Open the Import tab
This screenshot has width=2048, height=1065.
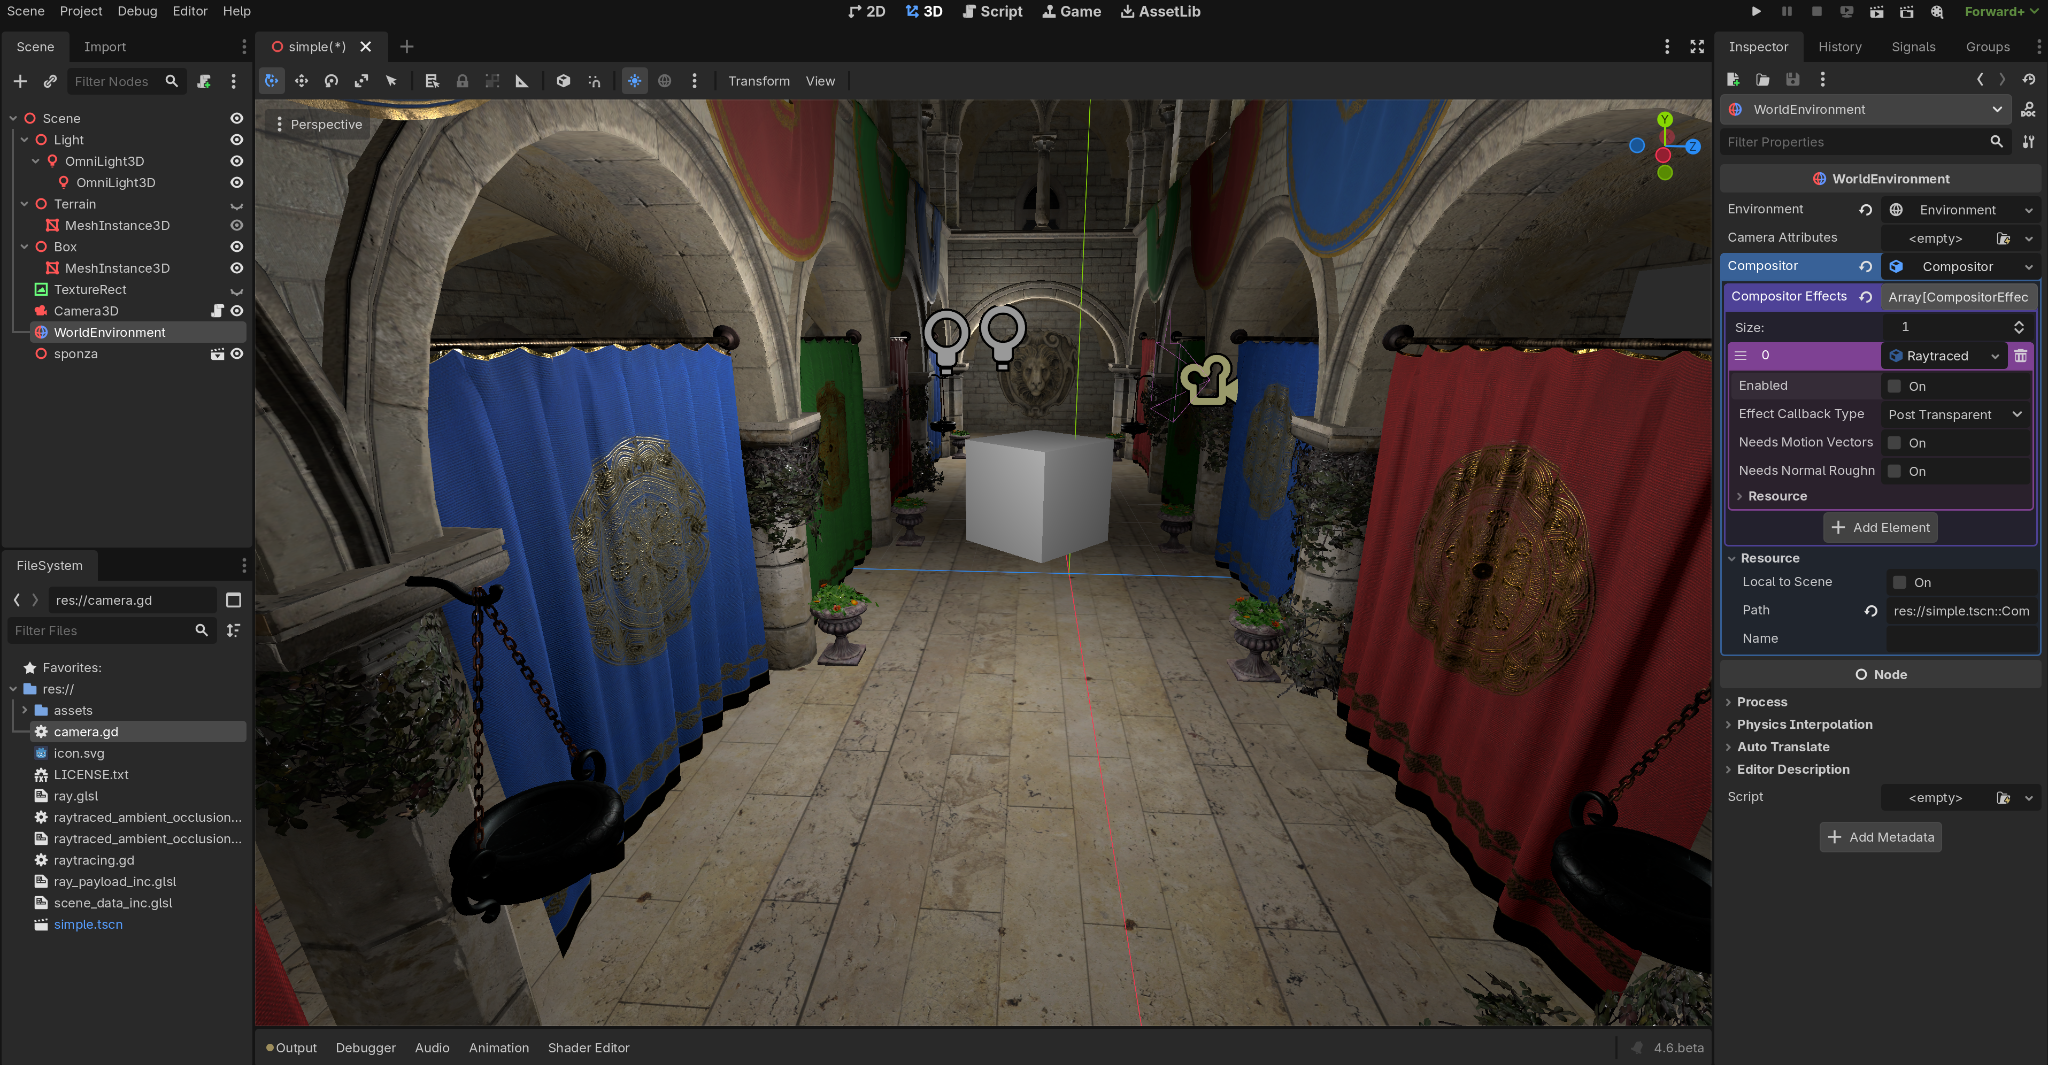pos(105,47)
